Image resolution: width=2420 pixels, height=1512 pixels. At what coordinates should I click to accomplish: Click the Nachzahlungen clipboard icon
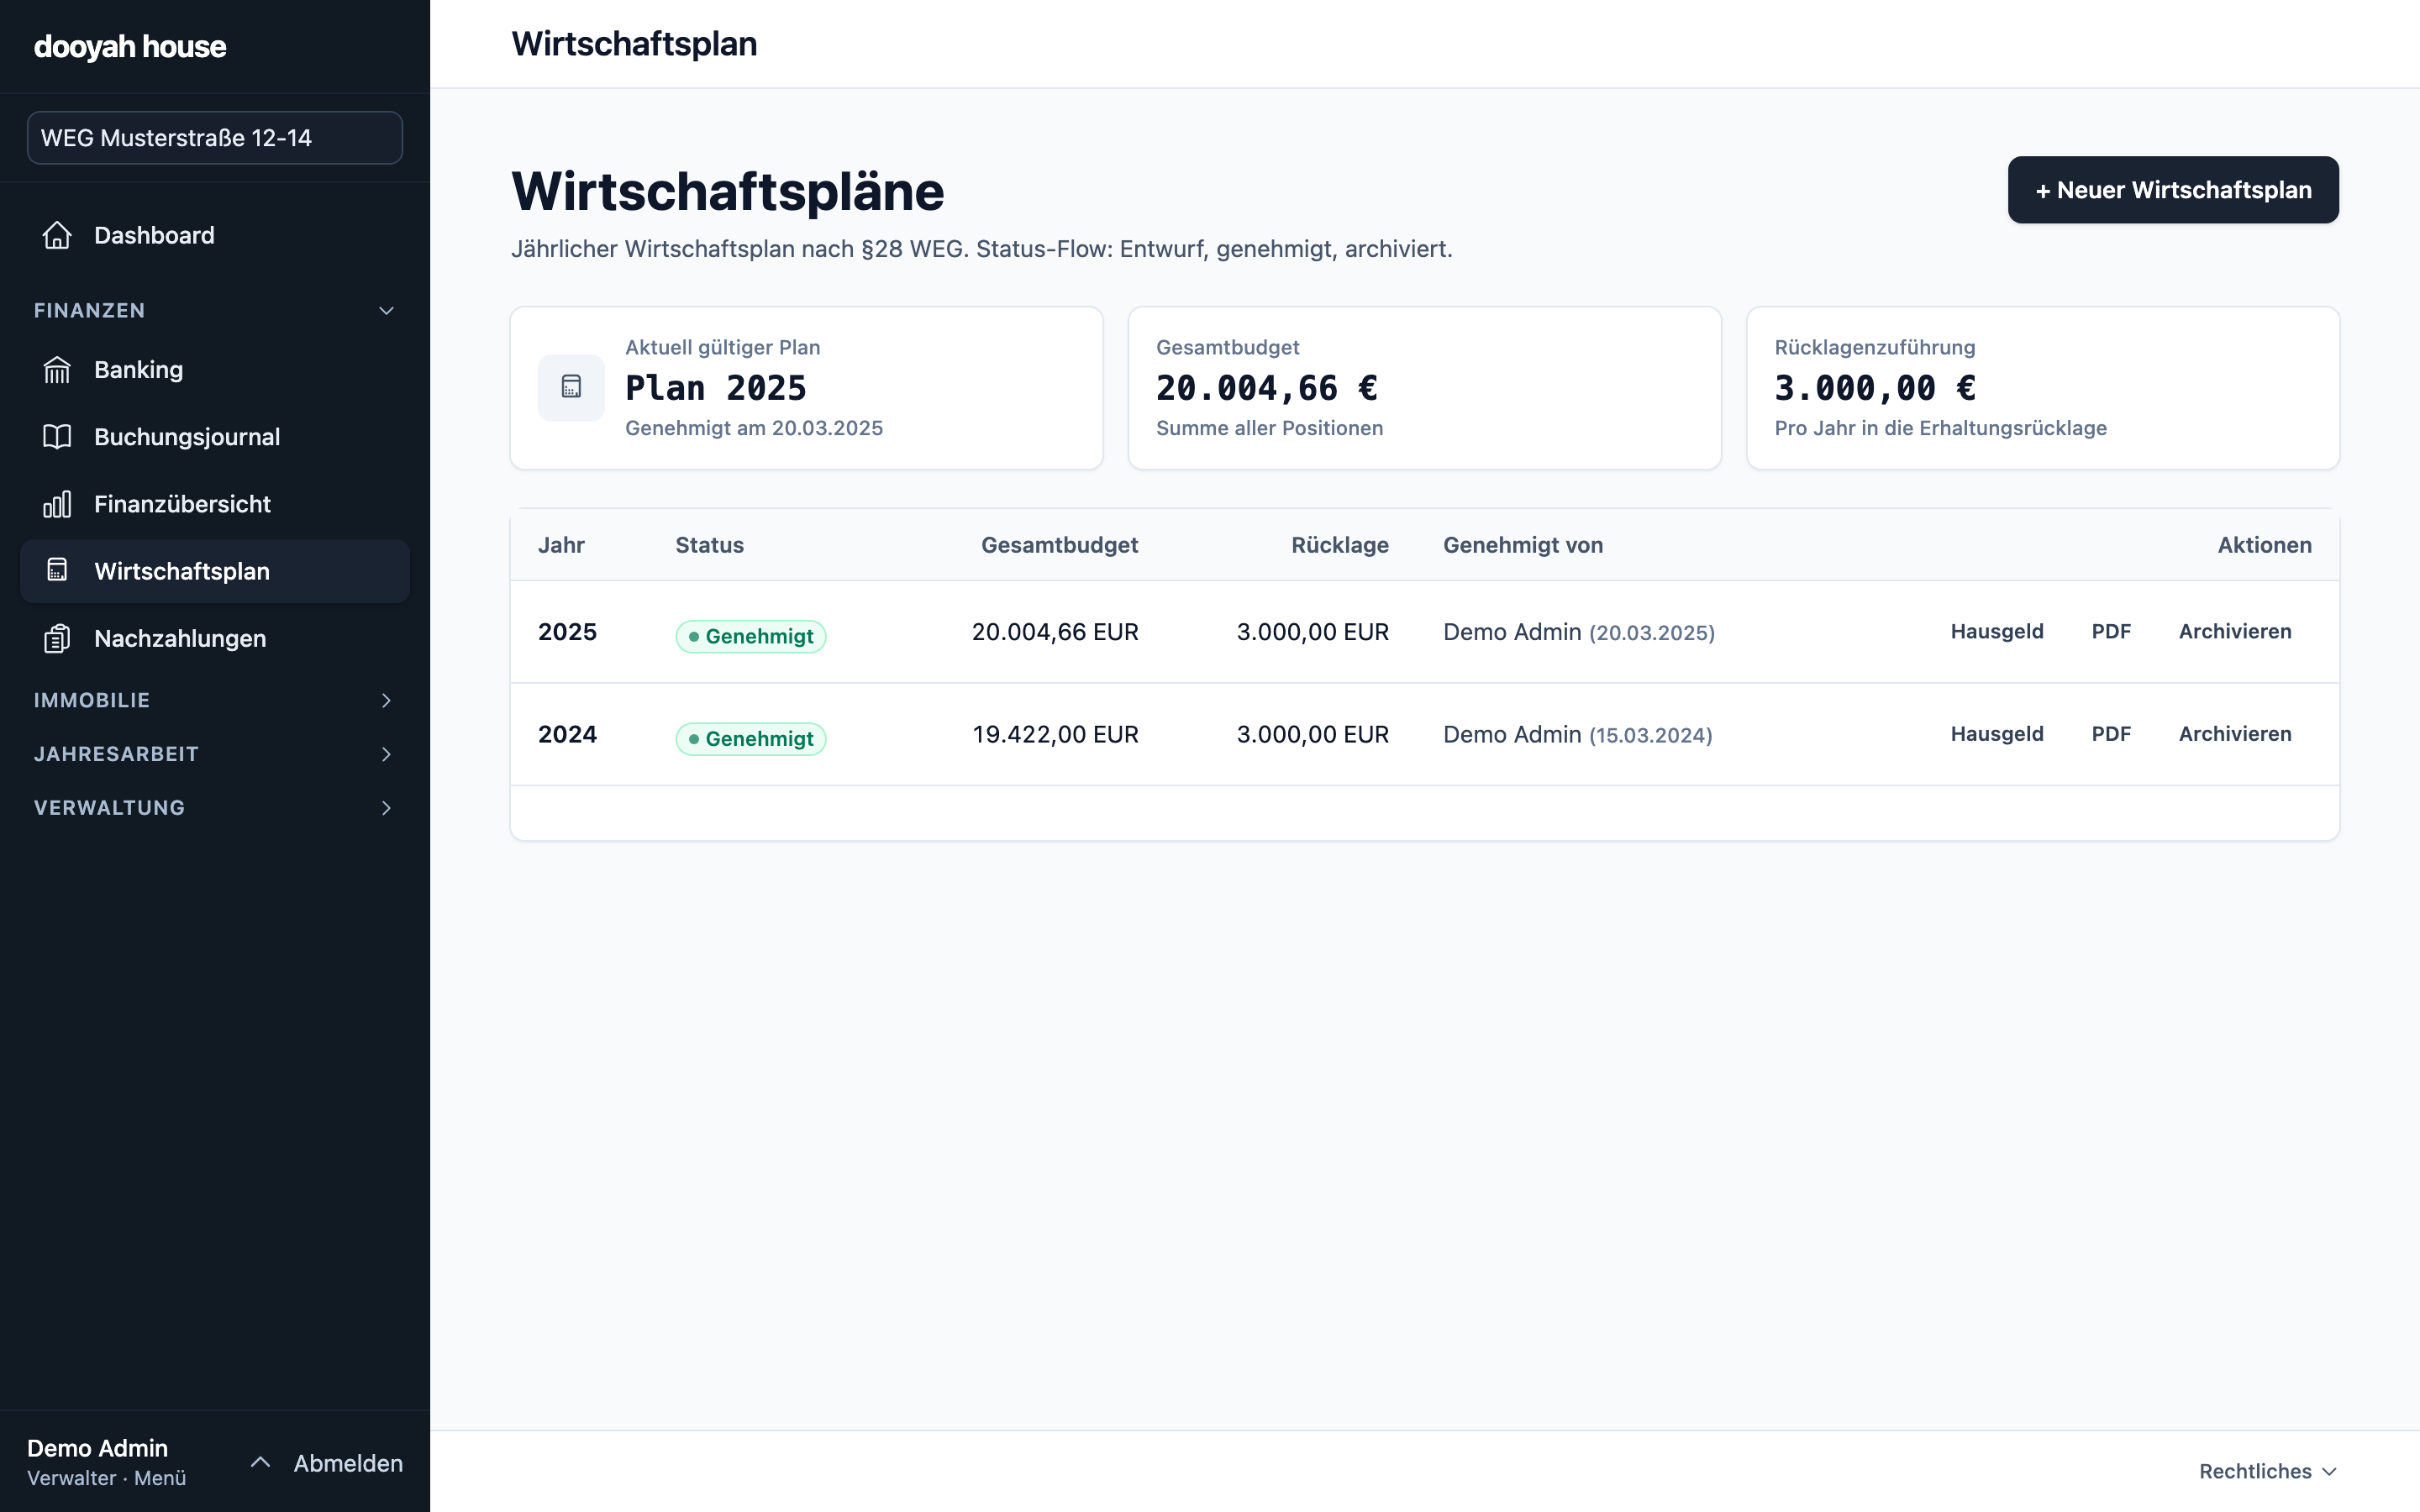57,638
